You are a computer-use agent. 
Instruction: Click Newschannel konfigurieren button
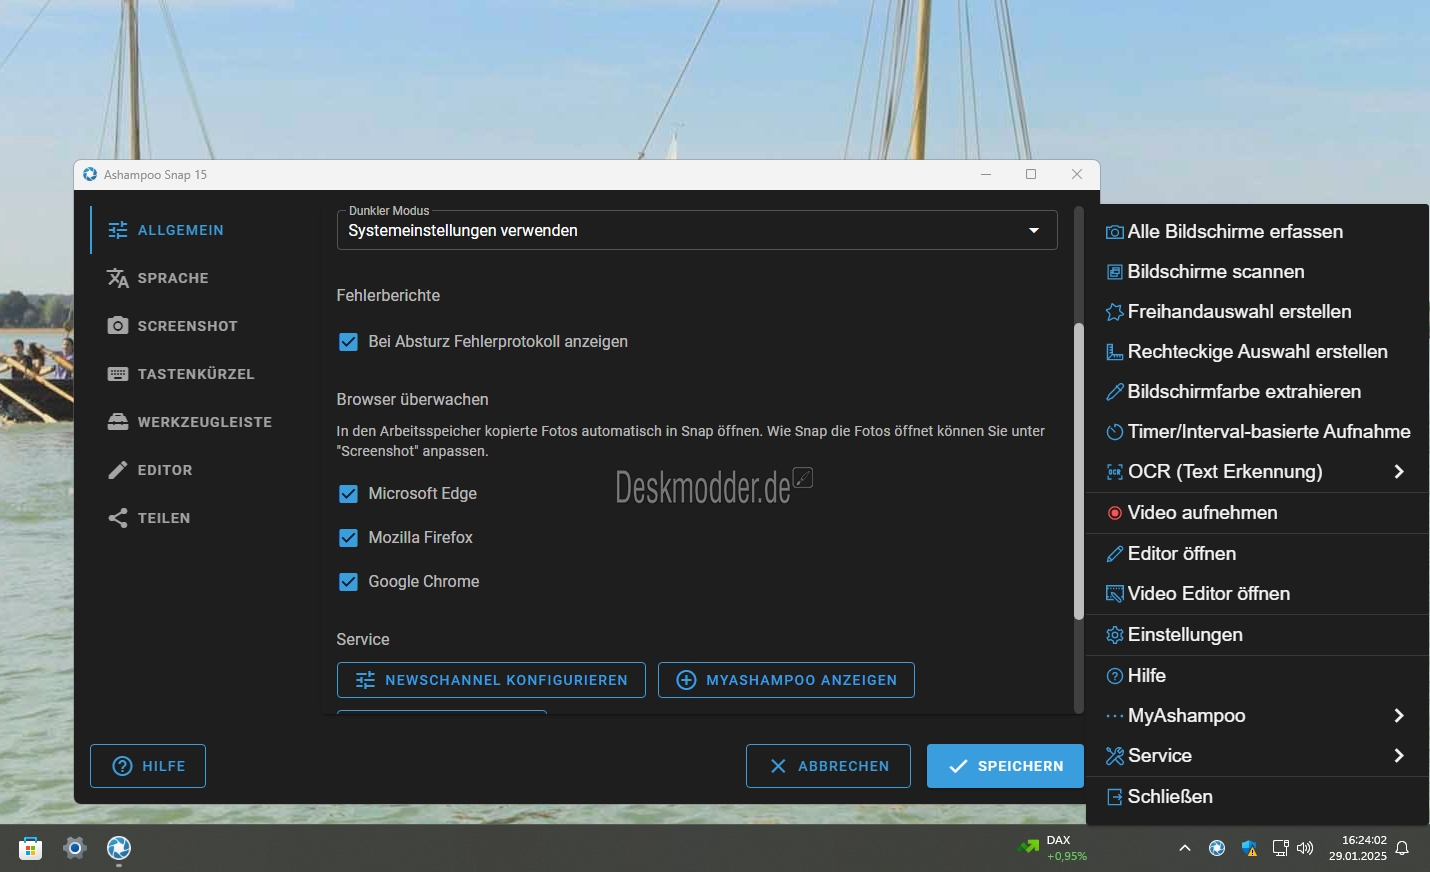pos(491,680)
